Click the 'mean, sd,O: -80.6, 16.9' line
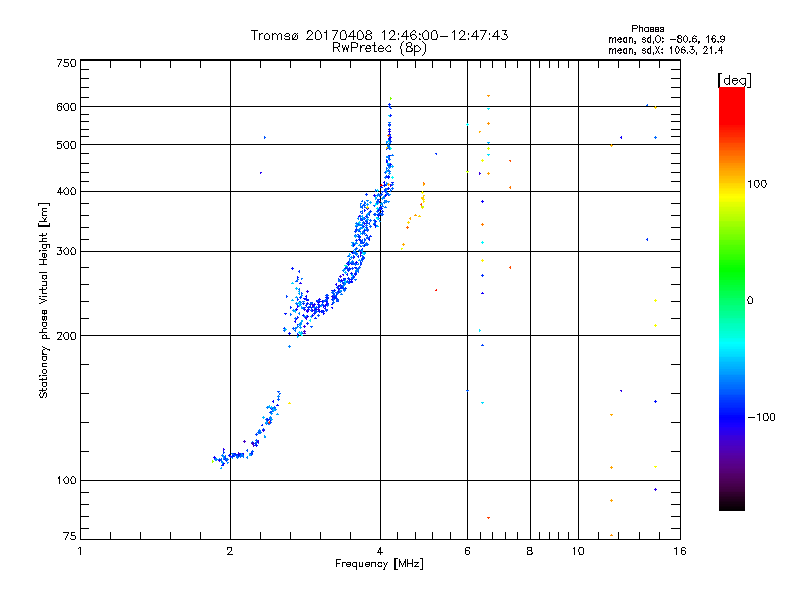The height and width of the screenshot is (600, 800). tap(666, 39)
